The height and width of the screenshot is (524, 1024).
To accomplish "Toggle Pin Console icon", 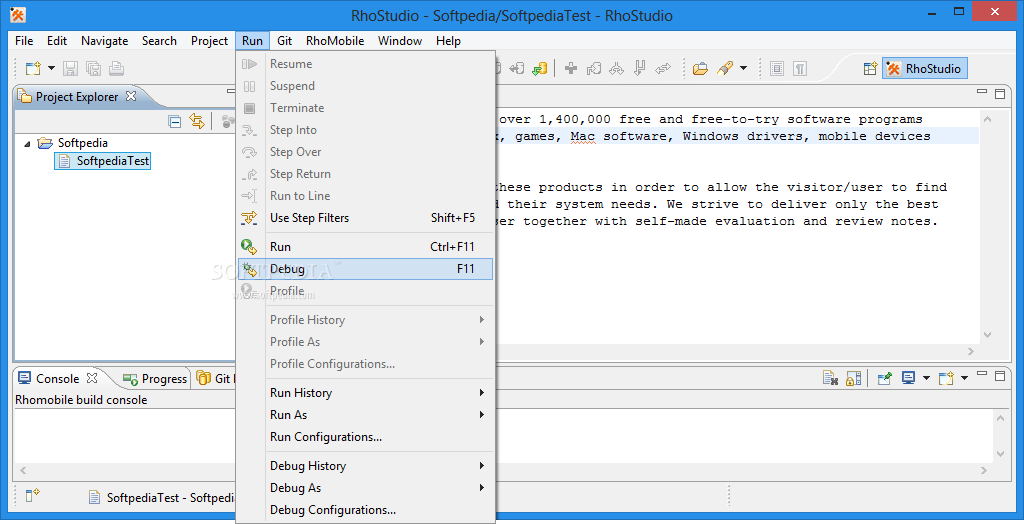I will [884, 378].
